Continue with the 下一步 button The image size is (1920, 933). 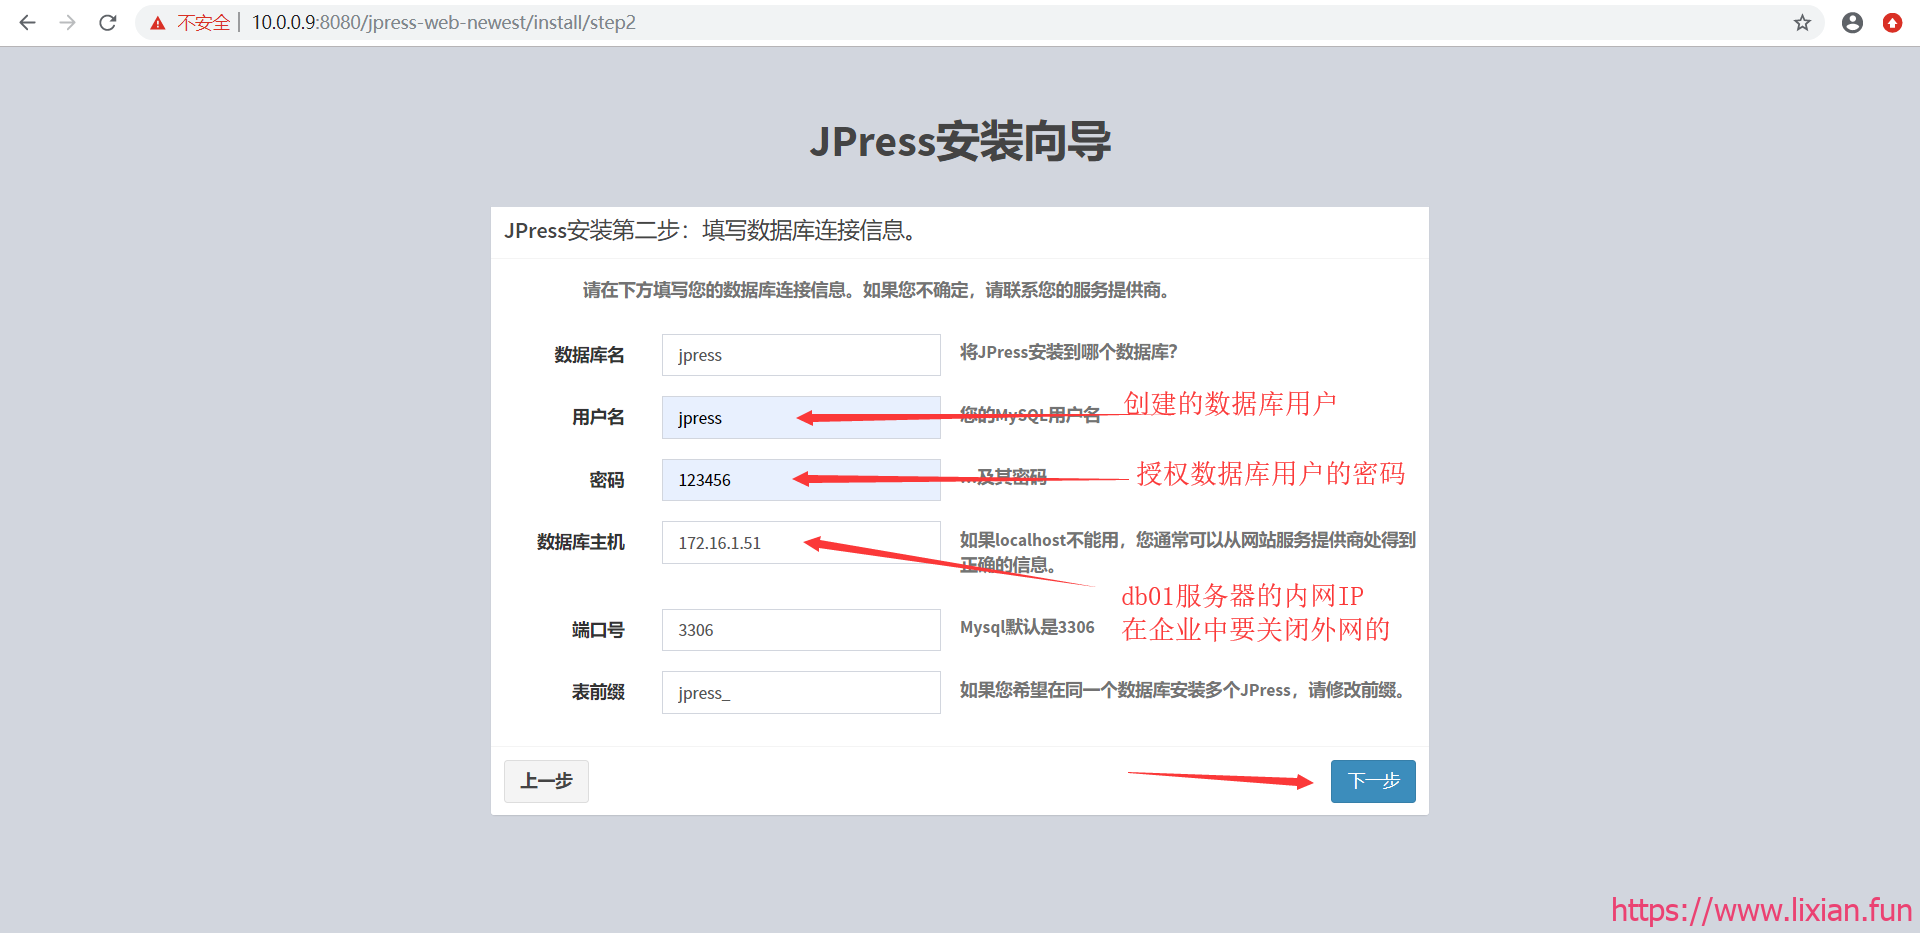(1373, 781)
